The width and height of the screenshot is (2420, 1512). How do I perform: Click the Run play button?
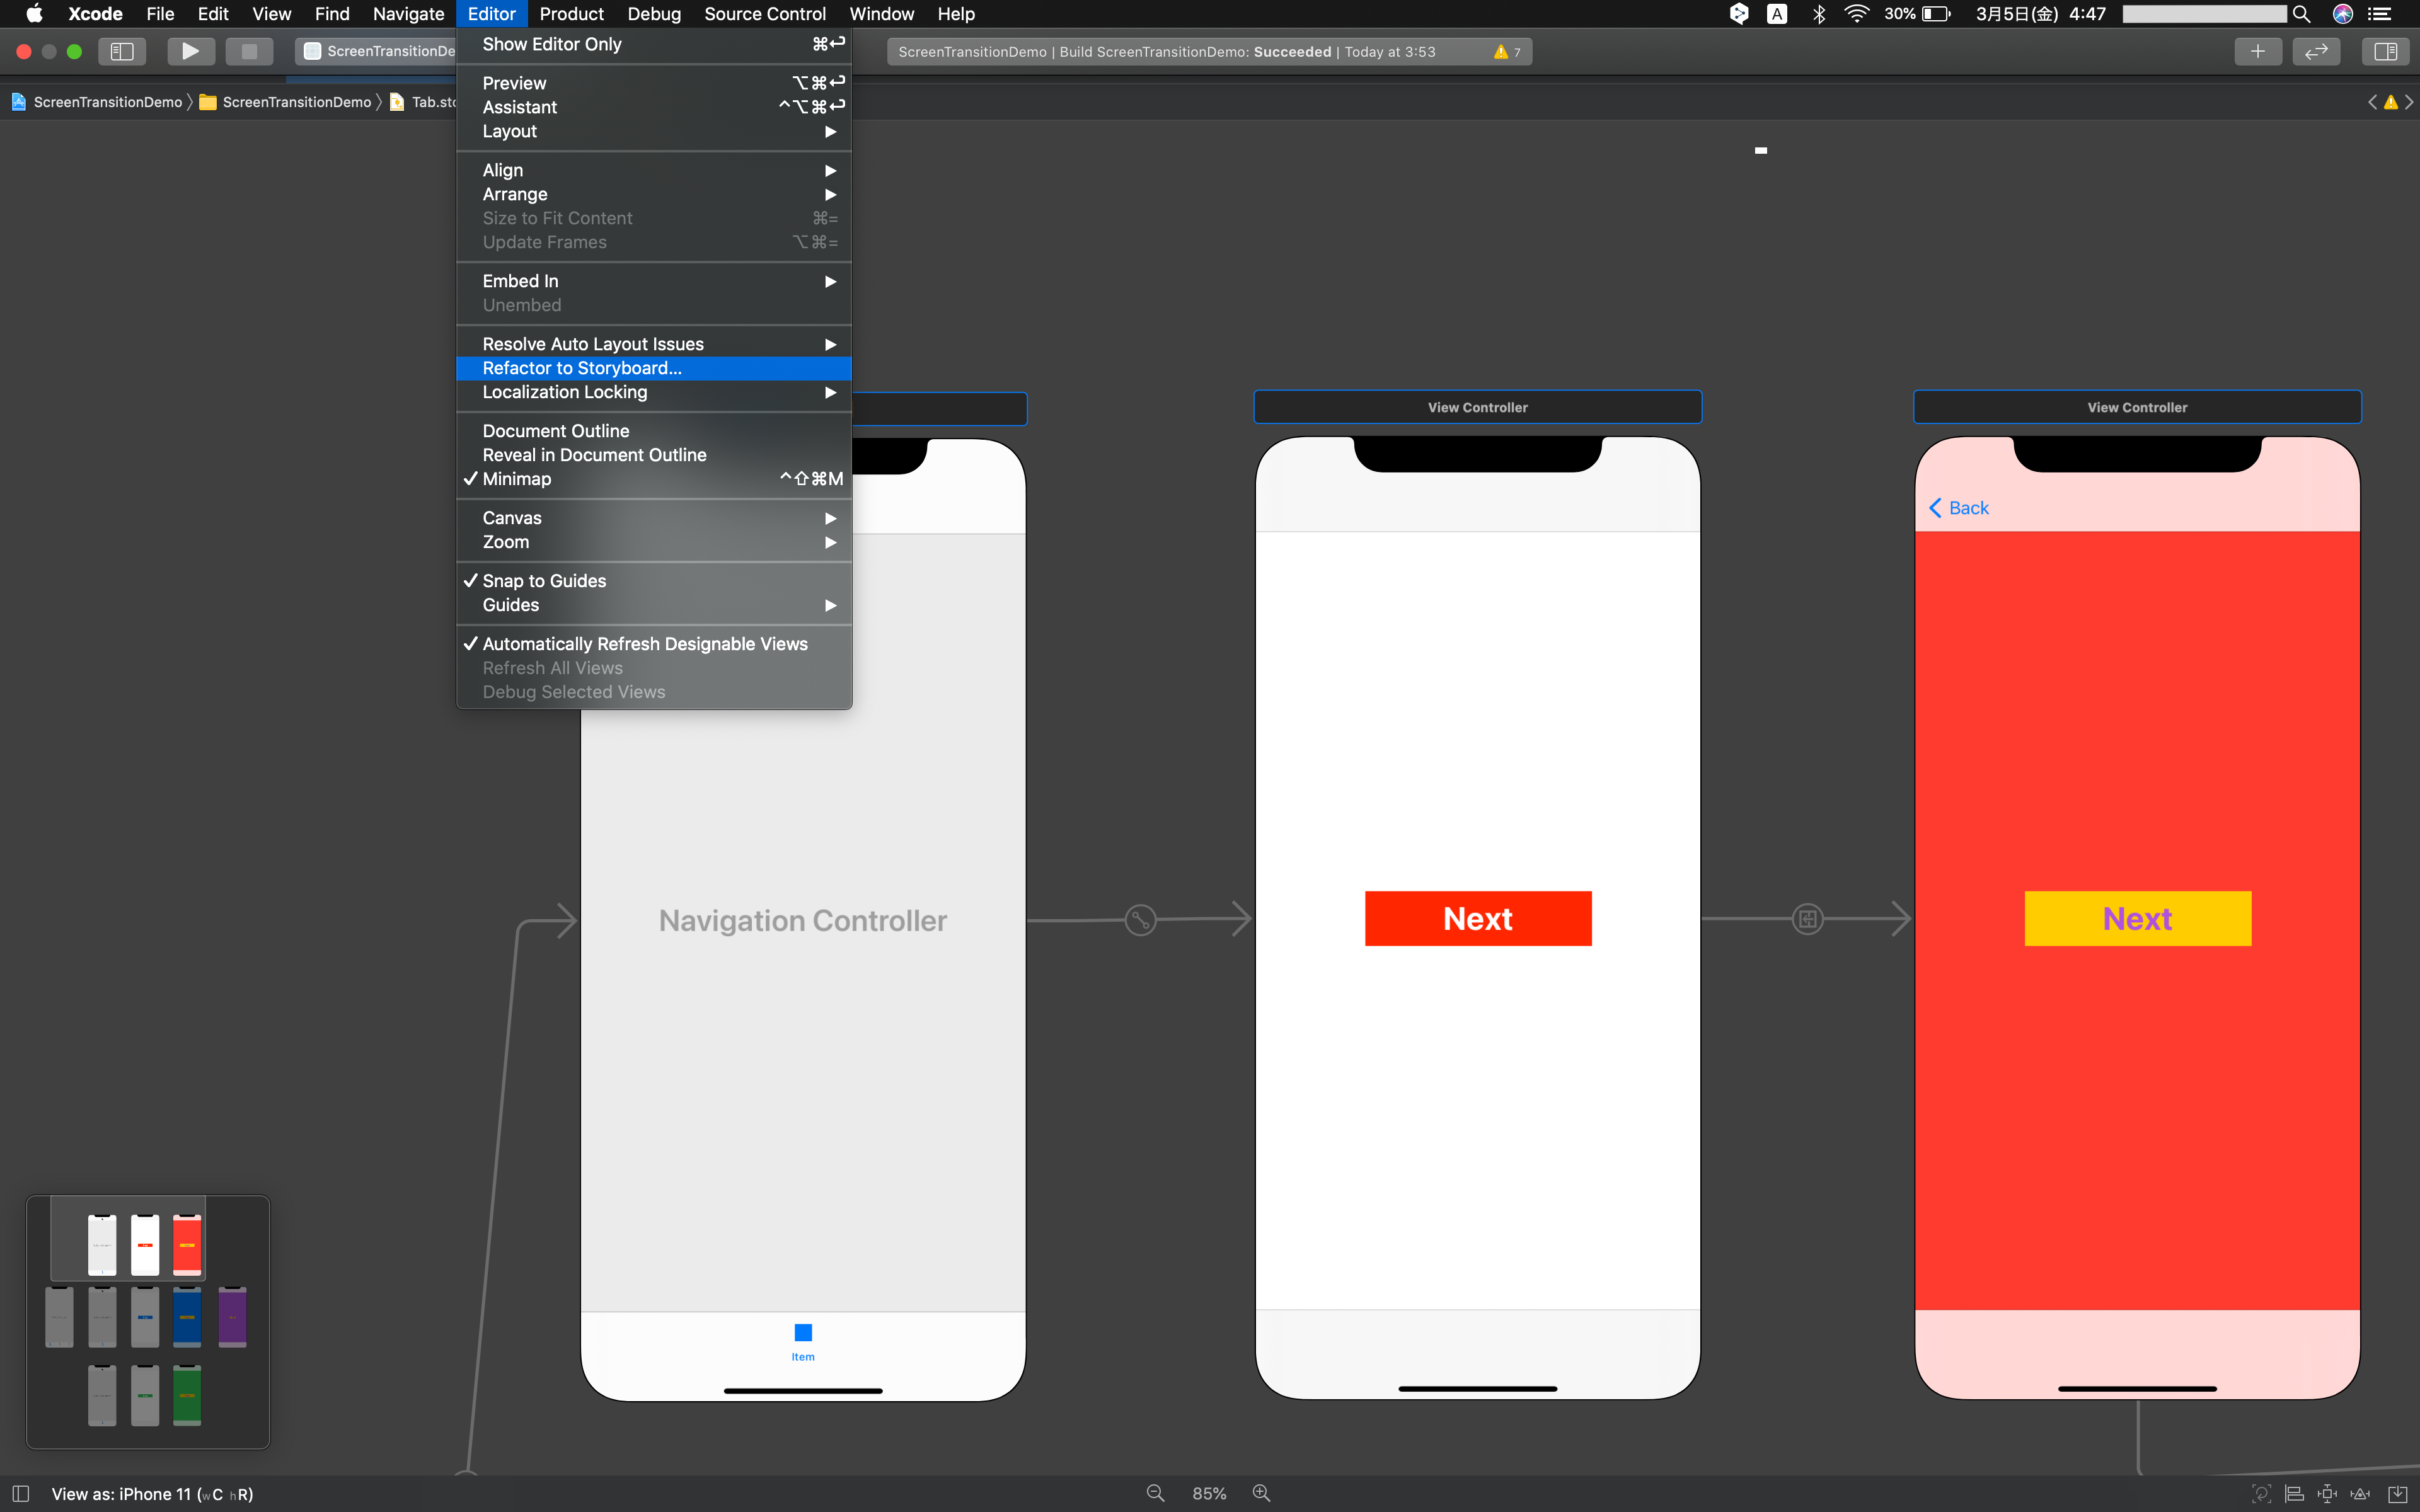(190, 51)
